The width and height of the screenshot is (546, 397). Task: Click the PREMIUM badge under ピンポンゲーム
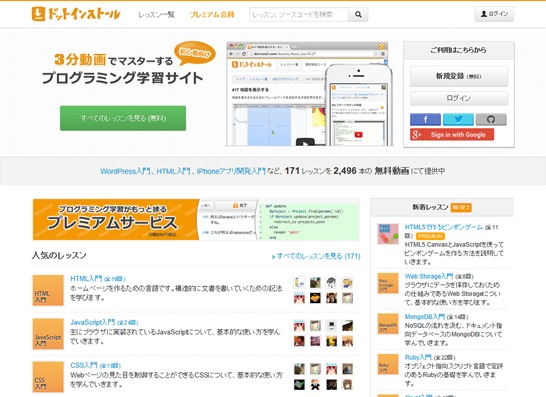click(430, 236)
